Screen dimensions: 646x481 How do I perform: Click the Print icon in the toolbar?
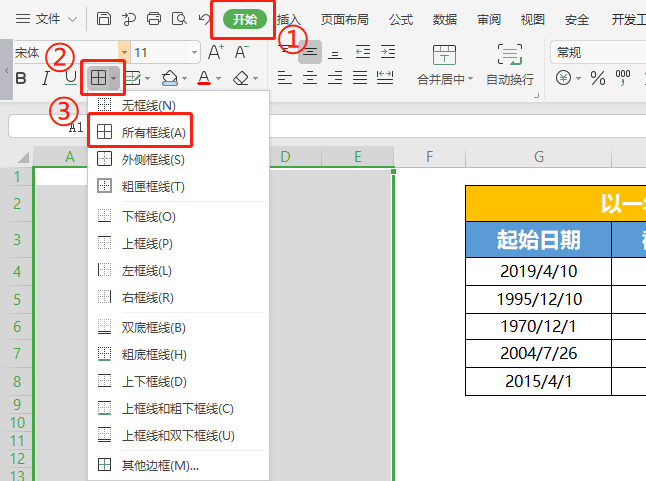click(x=154, y=19)
